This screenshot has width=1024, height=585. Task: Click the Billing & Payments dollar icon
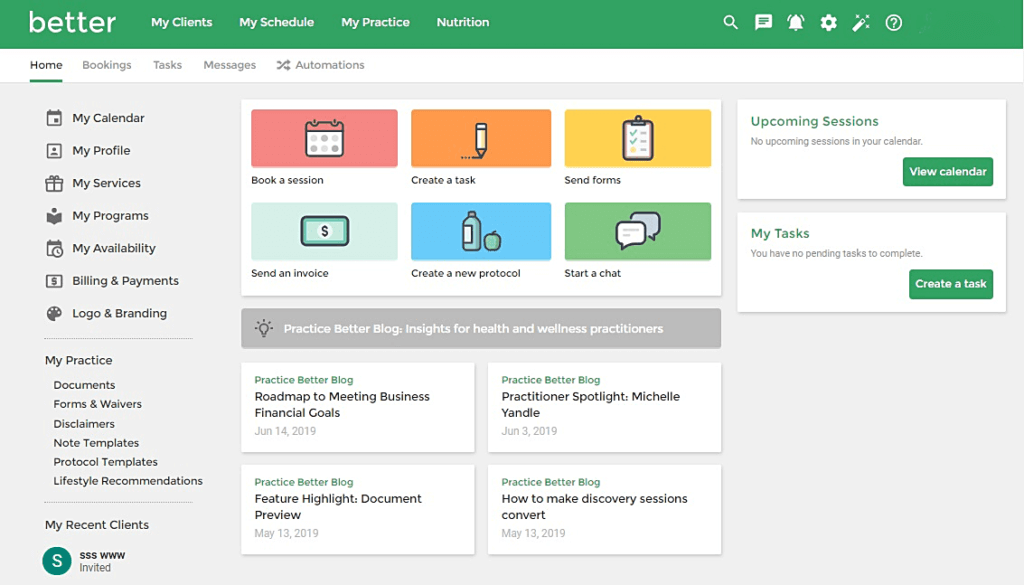(54, 281)
